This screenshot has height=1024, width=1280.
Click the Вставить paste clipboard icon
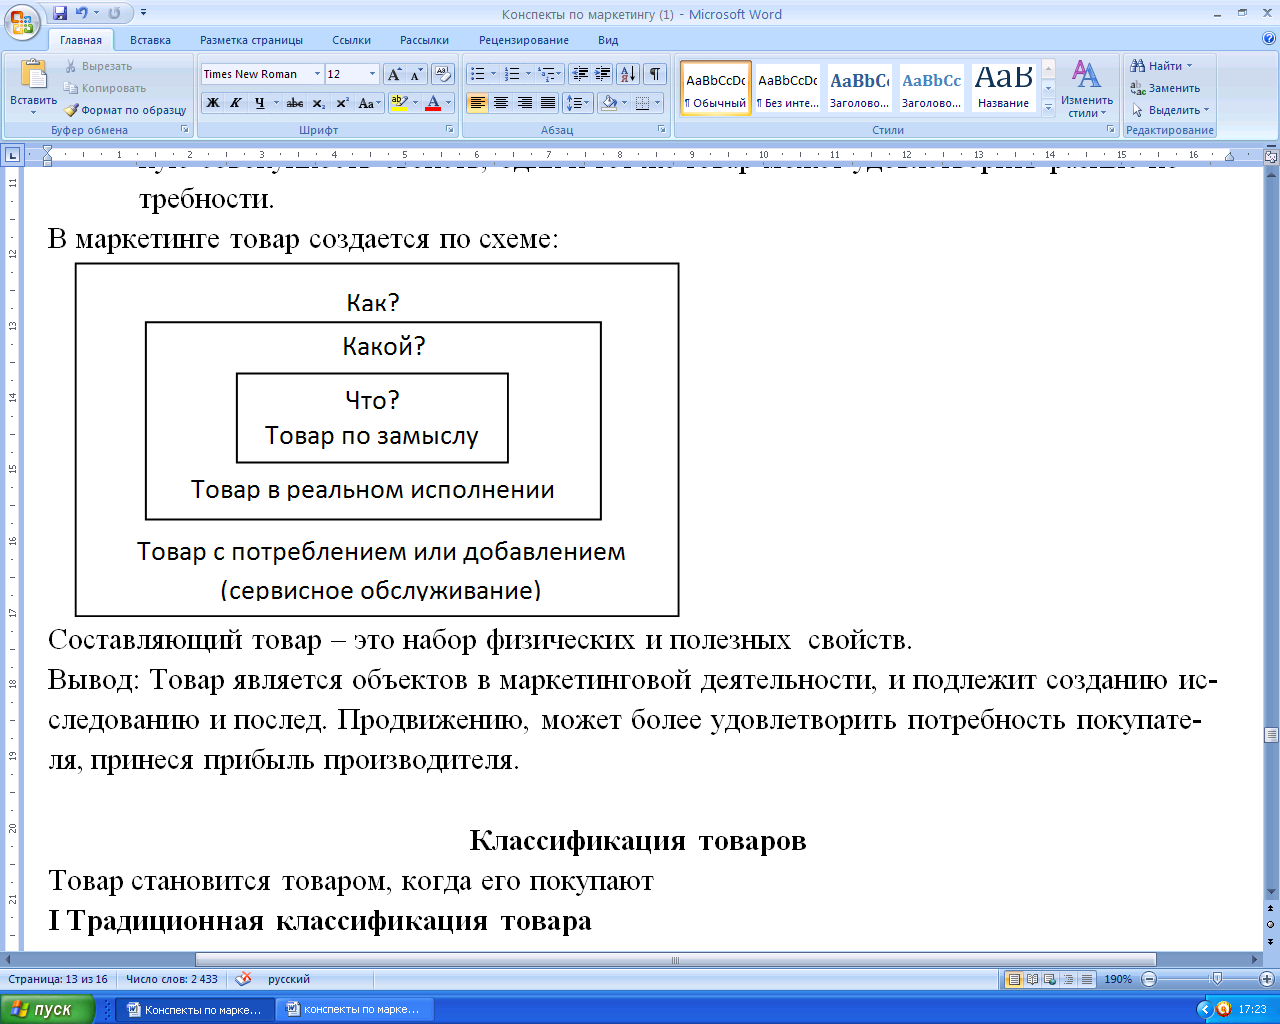pyautogui.click(x=34, y=75)
